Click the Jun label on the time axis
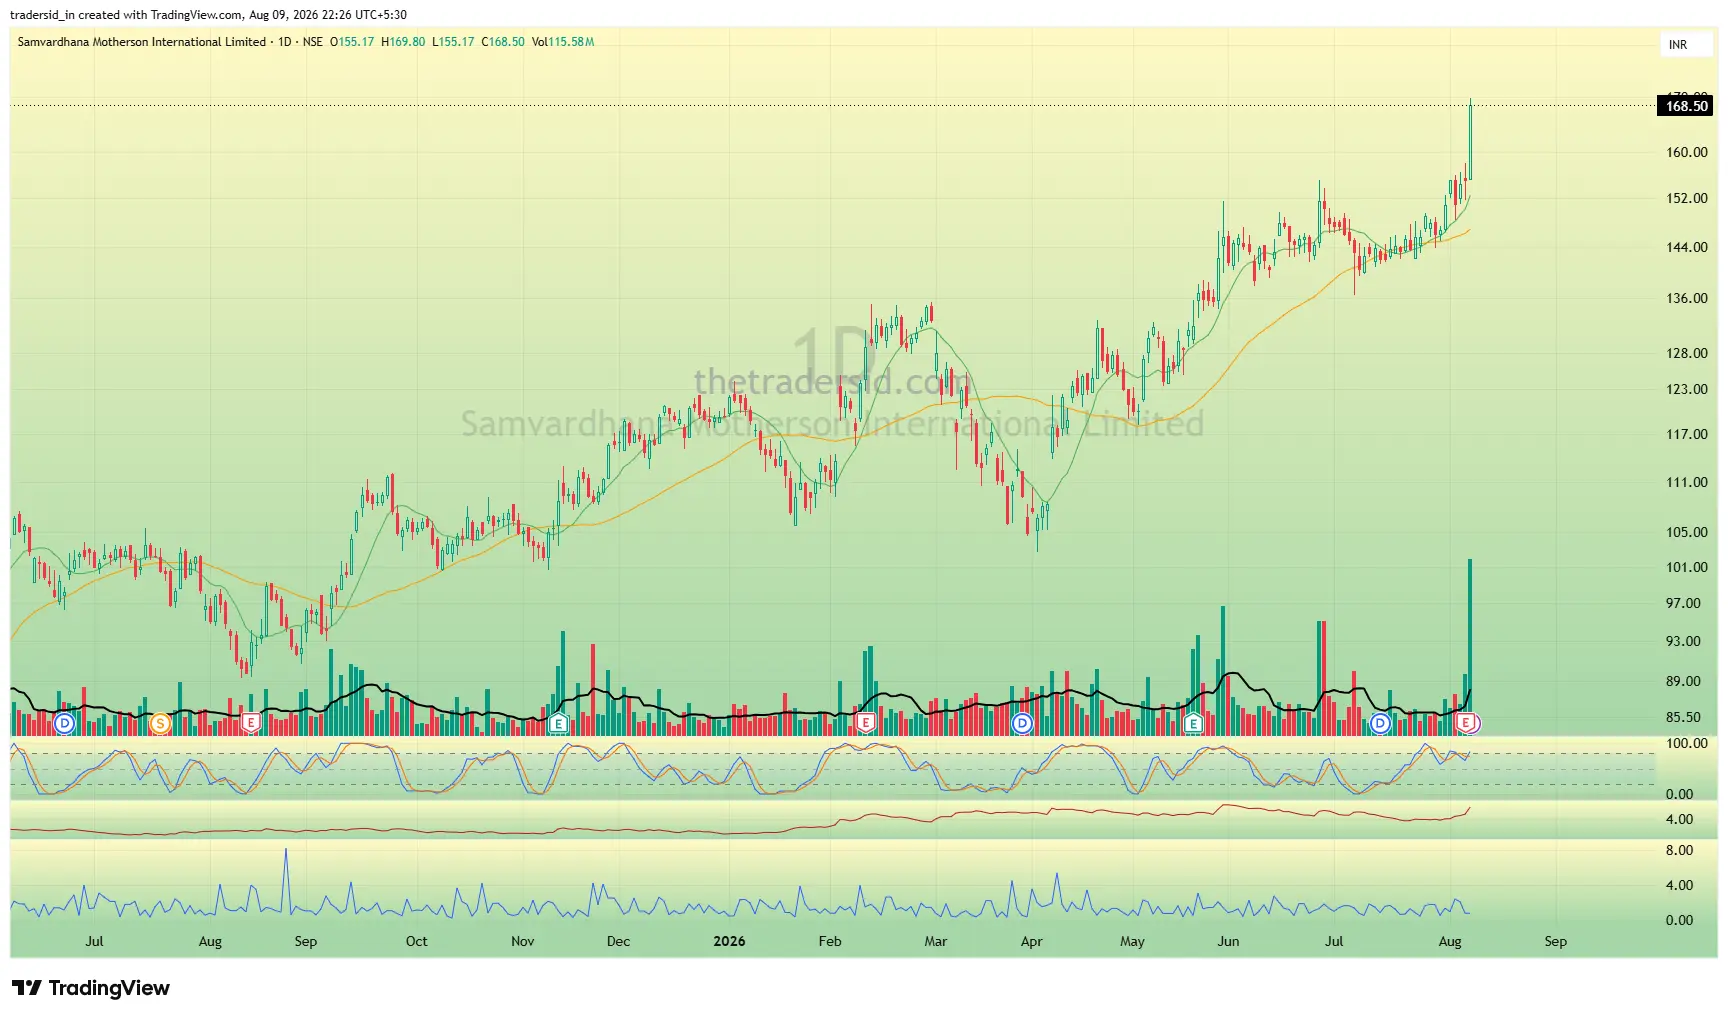This screenshot has height=1018, width=1728. point(1228,942)
